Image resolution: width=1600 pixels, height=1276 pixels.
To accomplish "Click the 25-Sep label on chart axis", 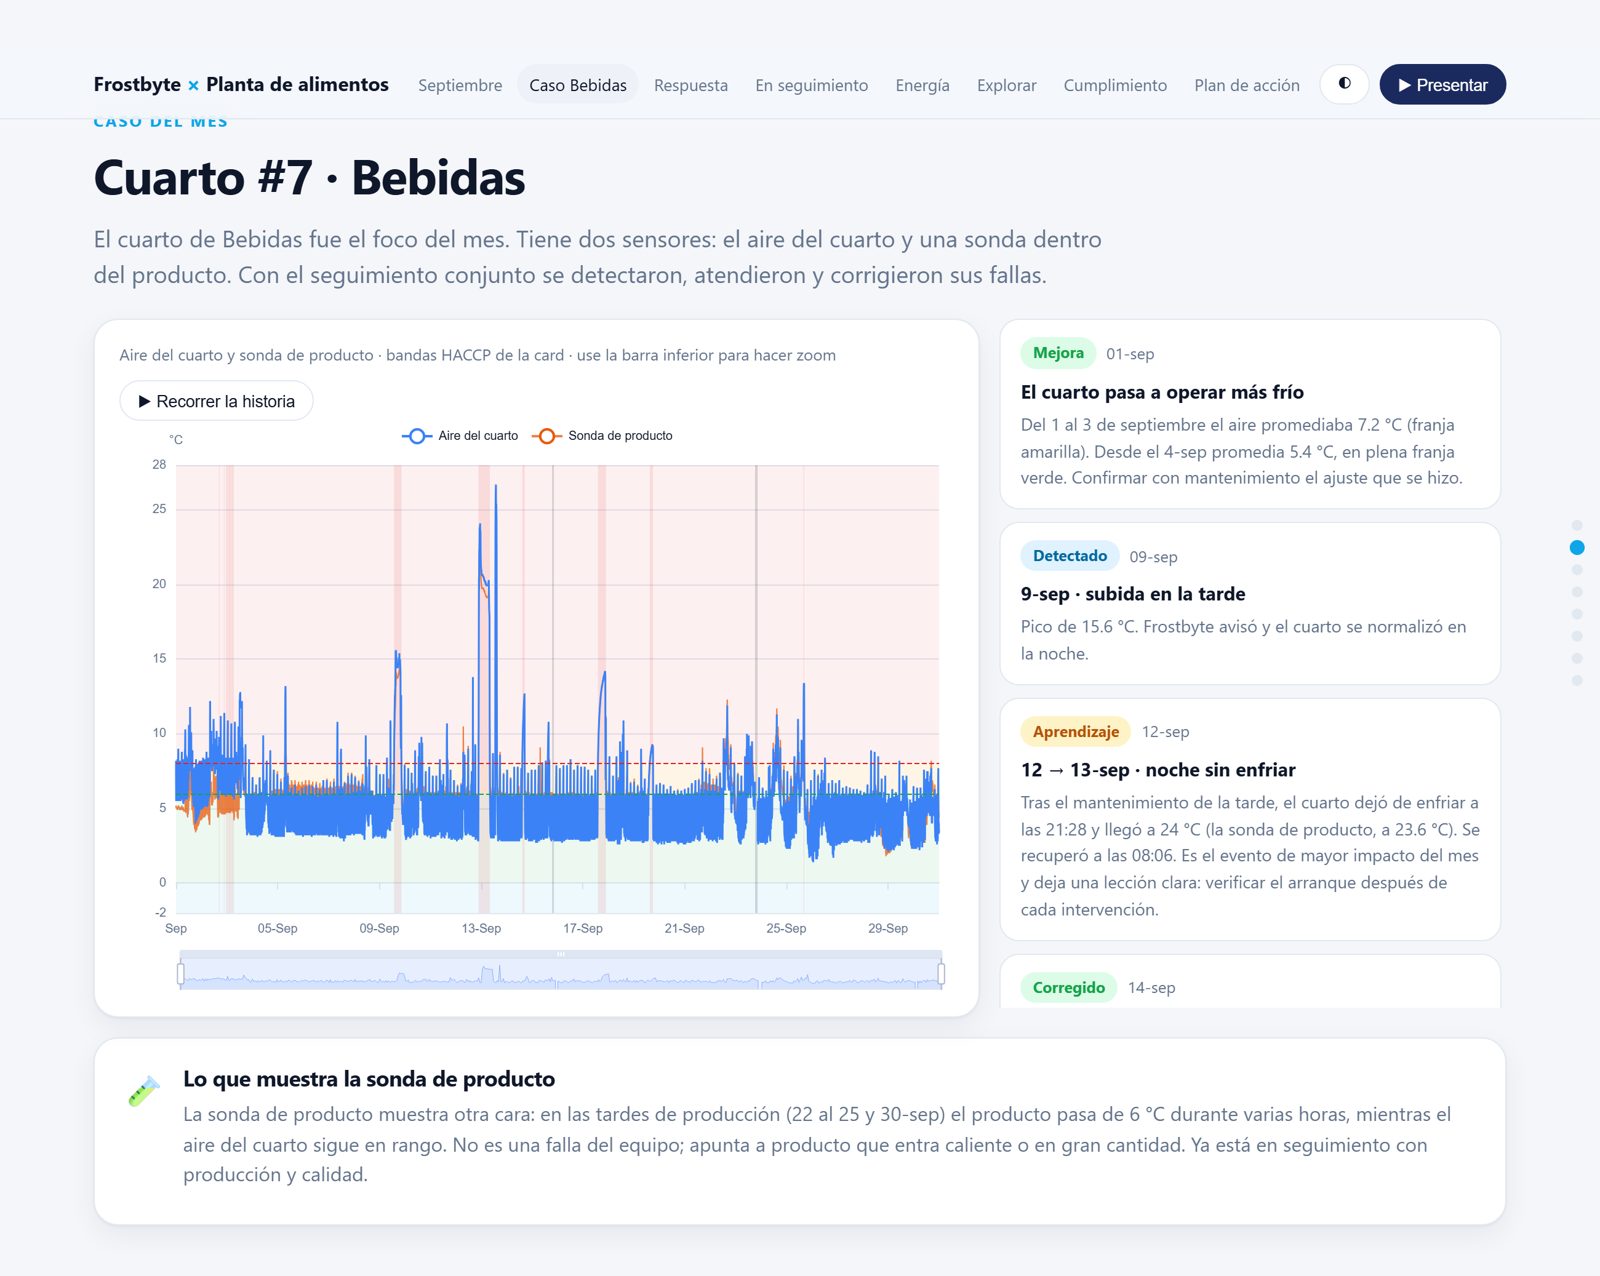I will tap(786, 929).
